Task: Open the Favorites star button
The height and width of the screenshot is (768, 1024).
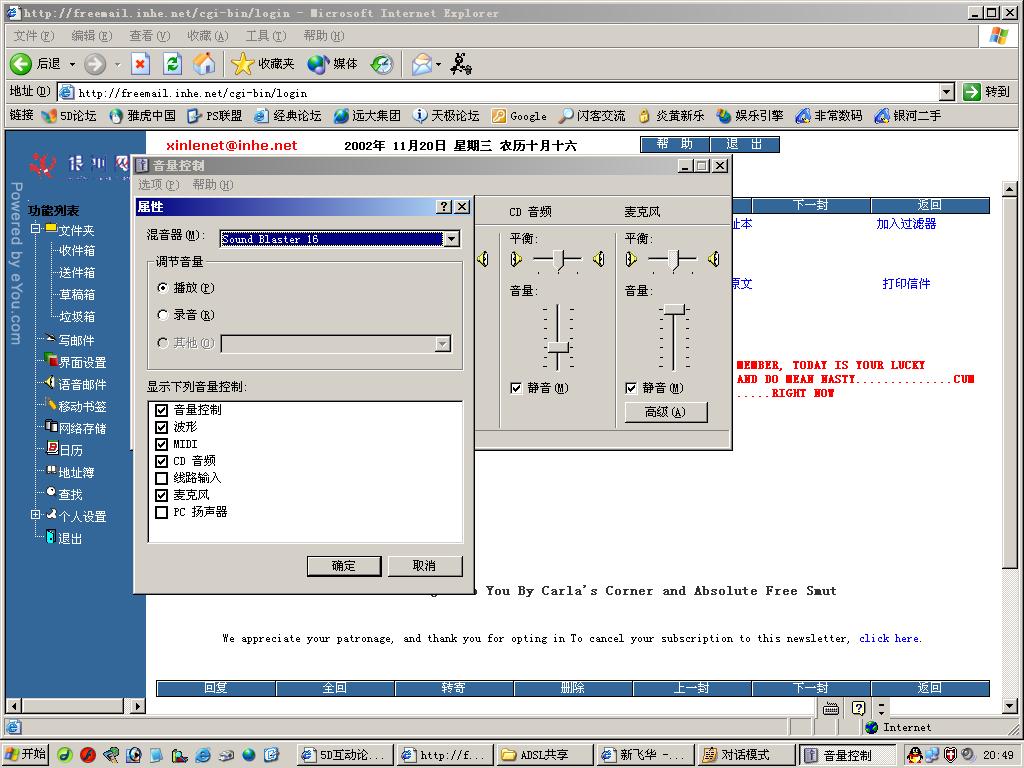Action: pyautogui.click(x=263, y=64)
